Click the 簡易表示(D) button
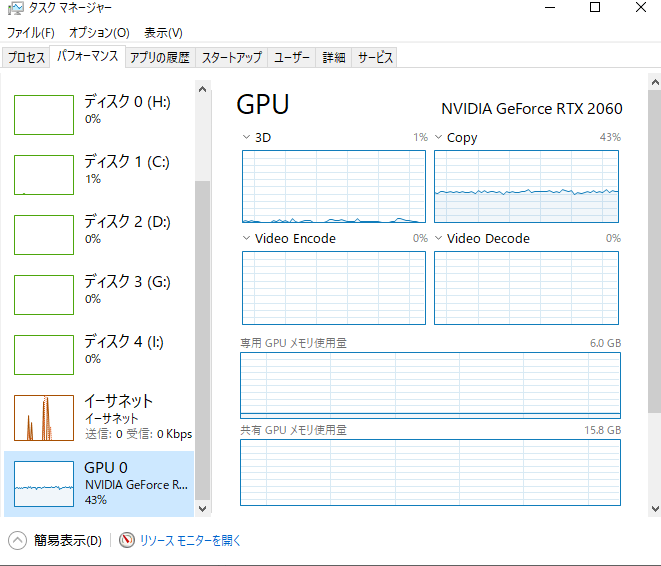Screen dimensions: 661x566 [68, 540]
